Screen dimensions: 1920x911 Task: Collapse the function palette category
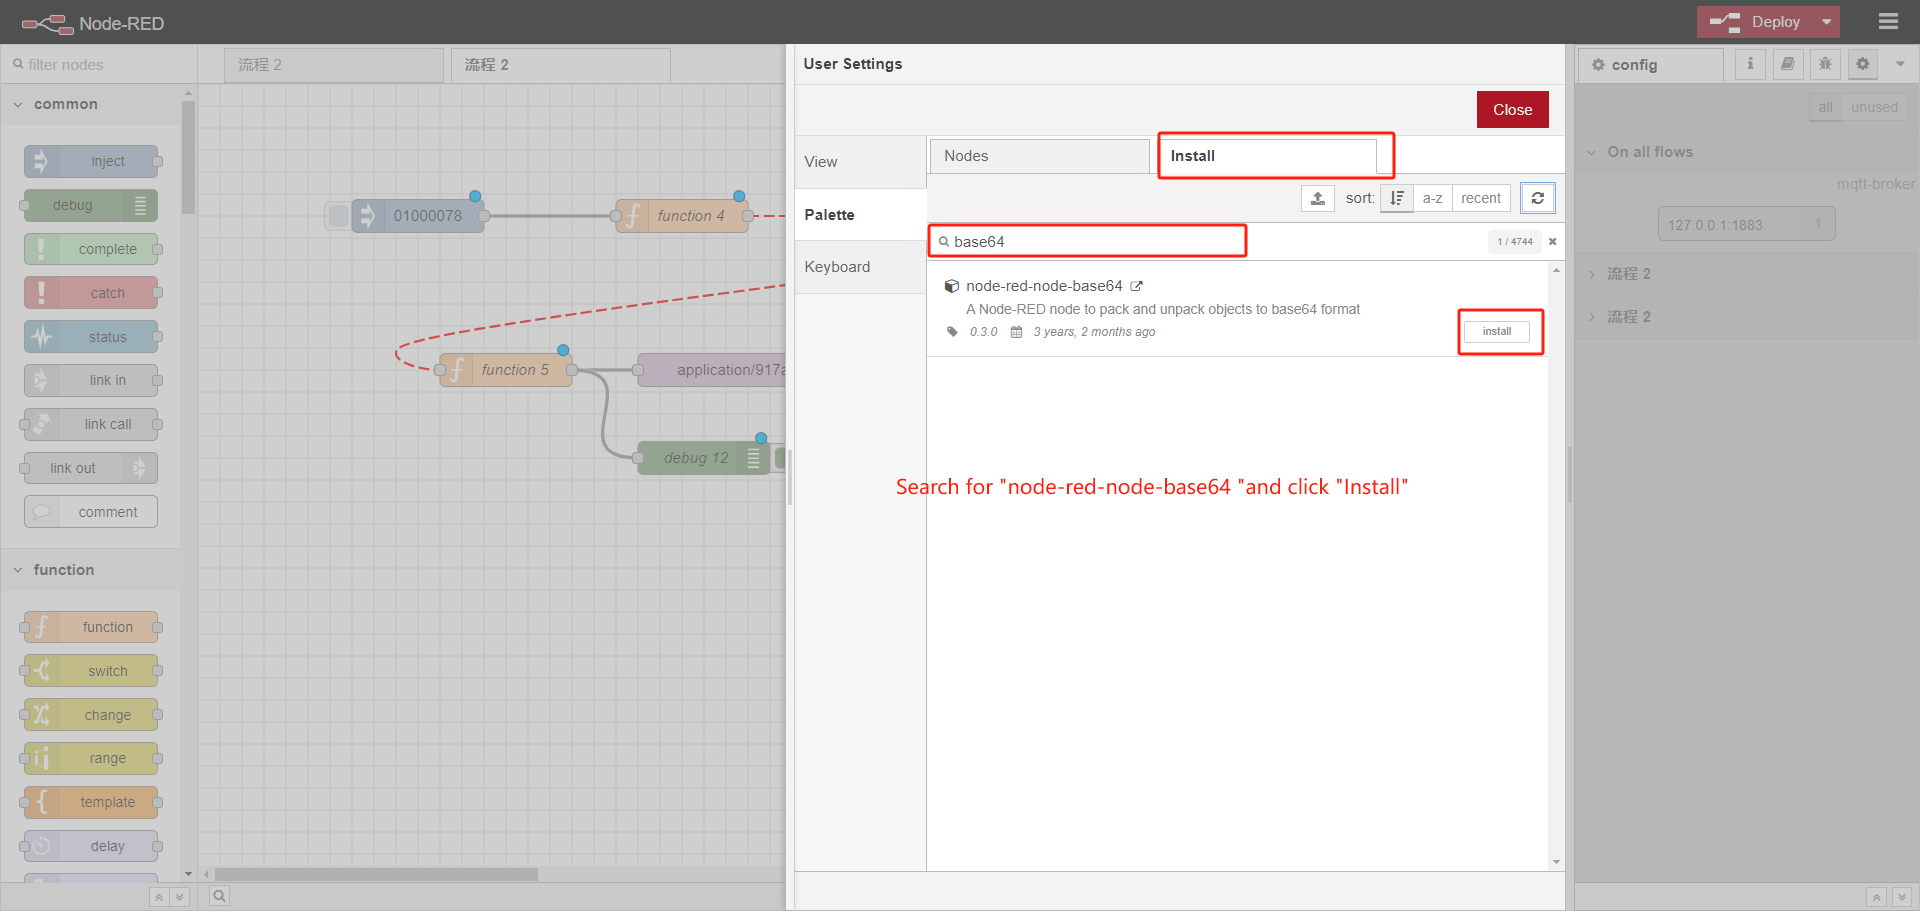click(90, 570)
